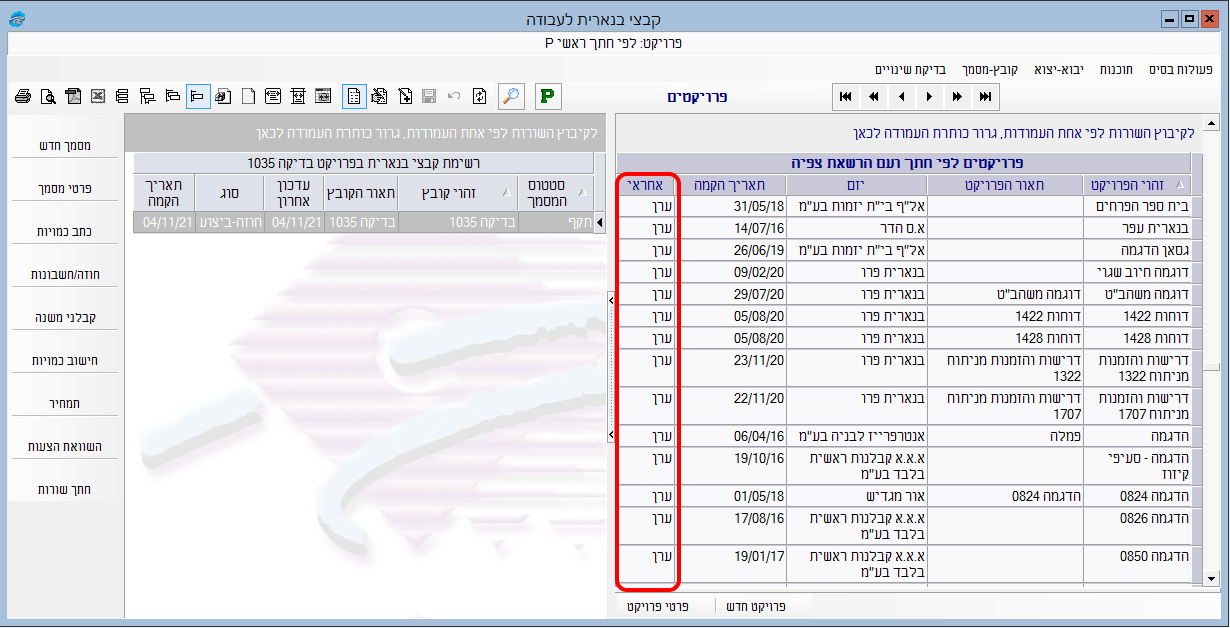Screen dimensions: 1230x628
Task: Jump to the first record navigation arrow
Action: click(x=846, y=97)
